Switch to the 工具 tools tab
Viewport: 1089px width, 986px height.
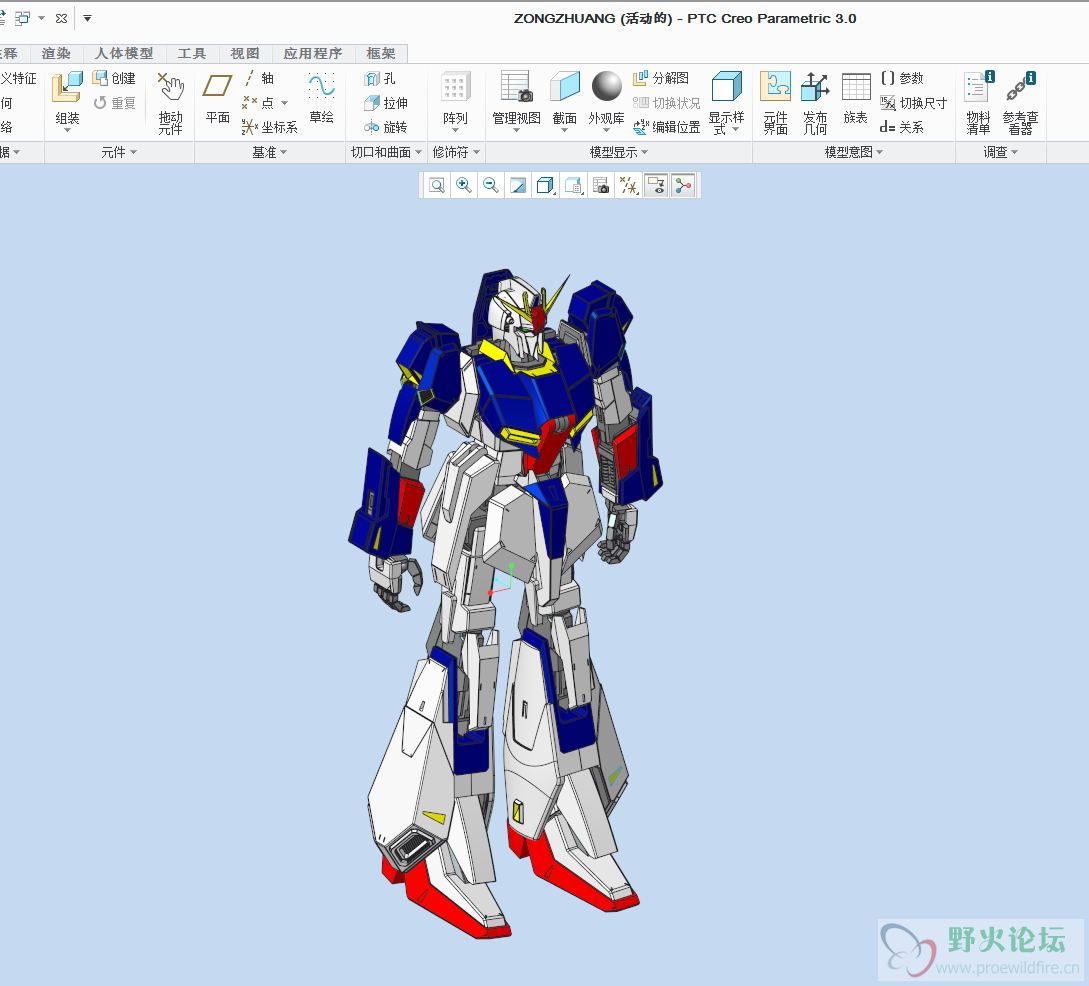(x=192, y=53)
